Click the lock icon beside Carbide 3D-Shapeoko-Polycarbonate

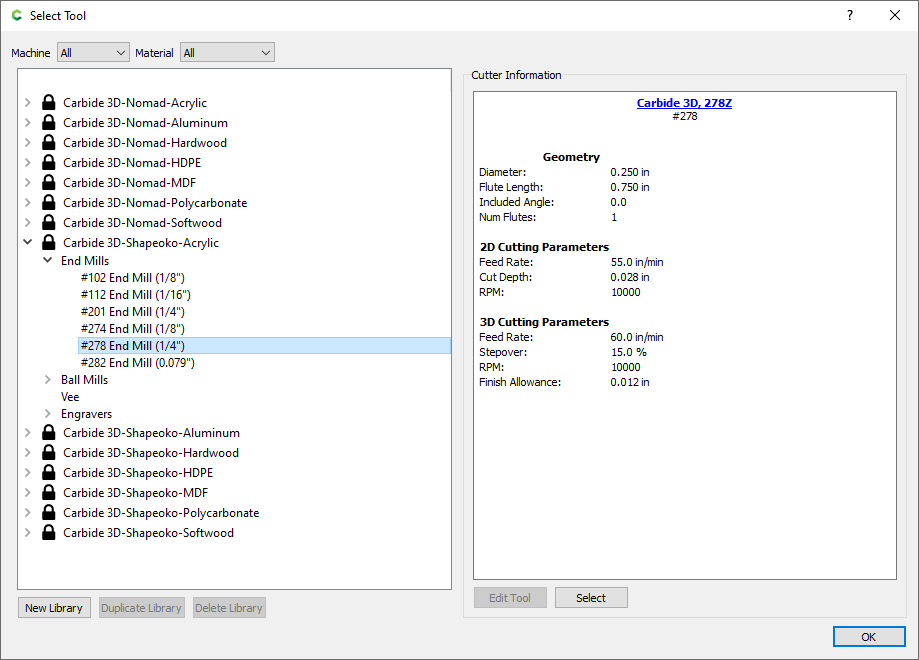(49, 512)
